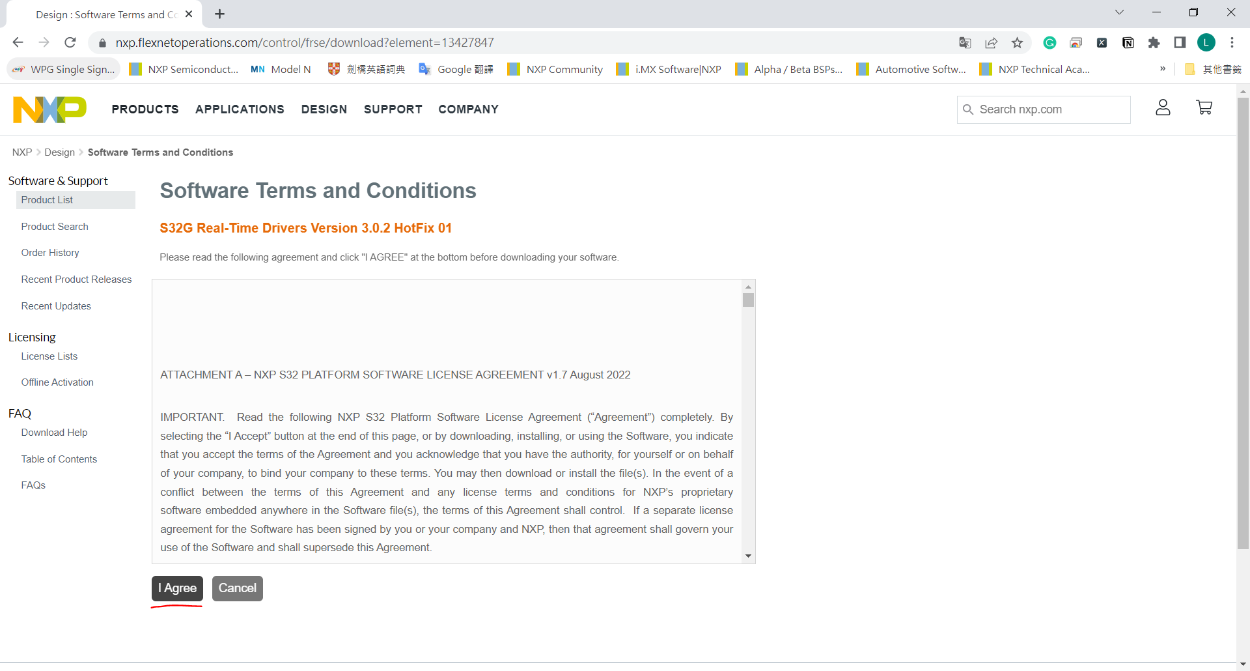
Task: Open License Lists link
Action: click(x=49, y=356)
